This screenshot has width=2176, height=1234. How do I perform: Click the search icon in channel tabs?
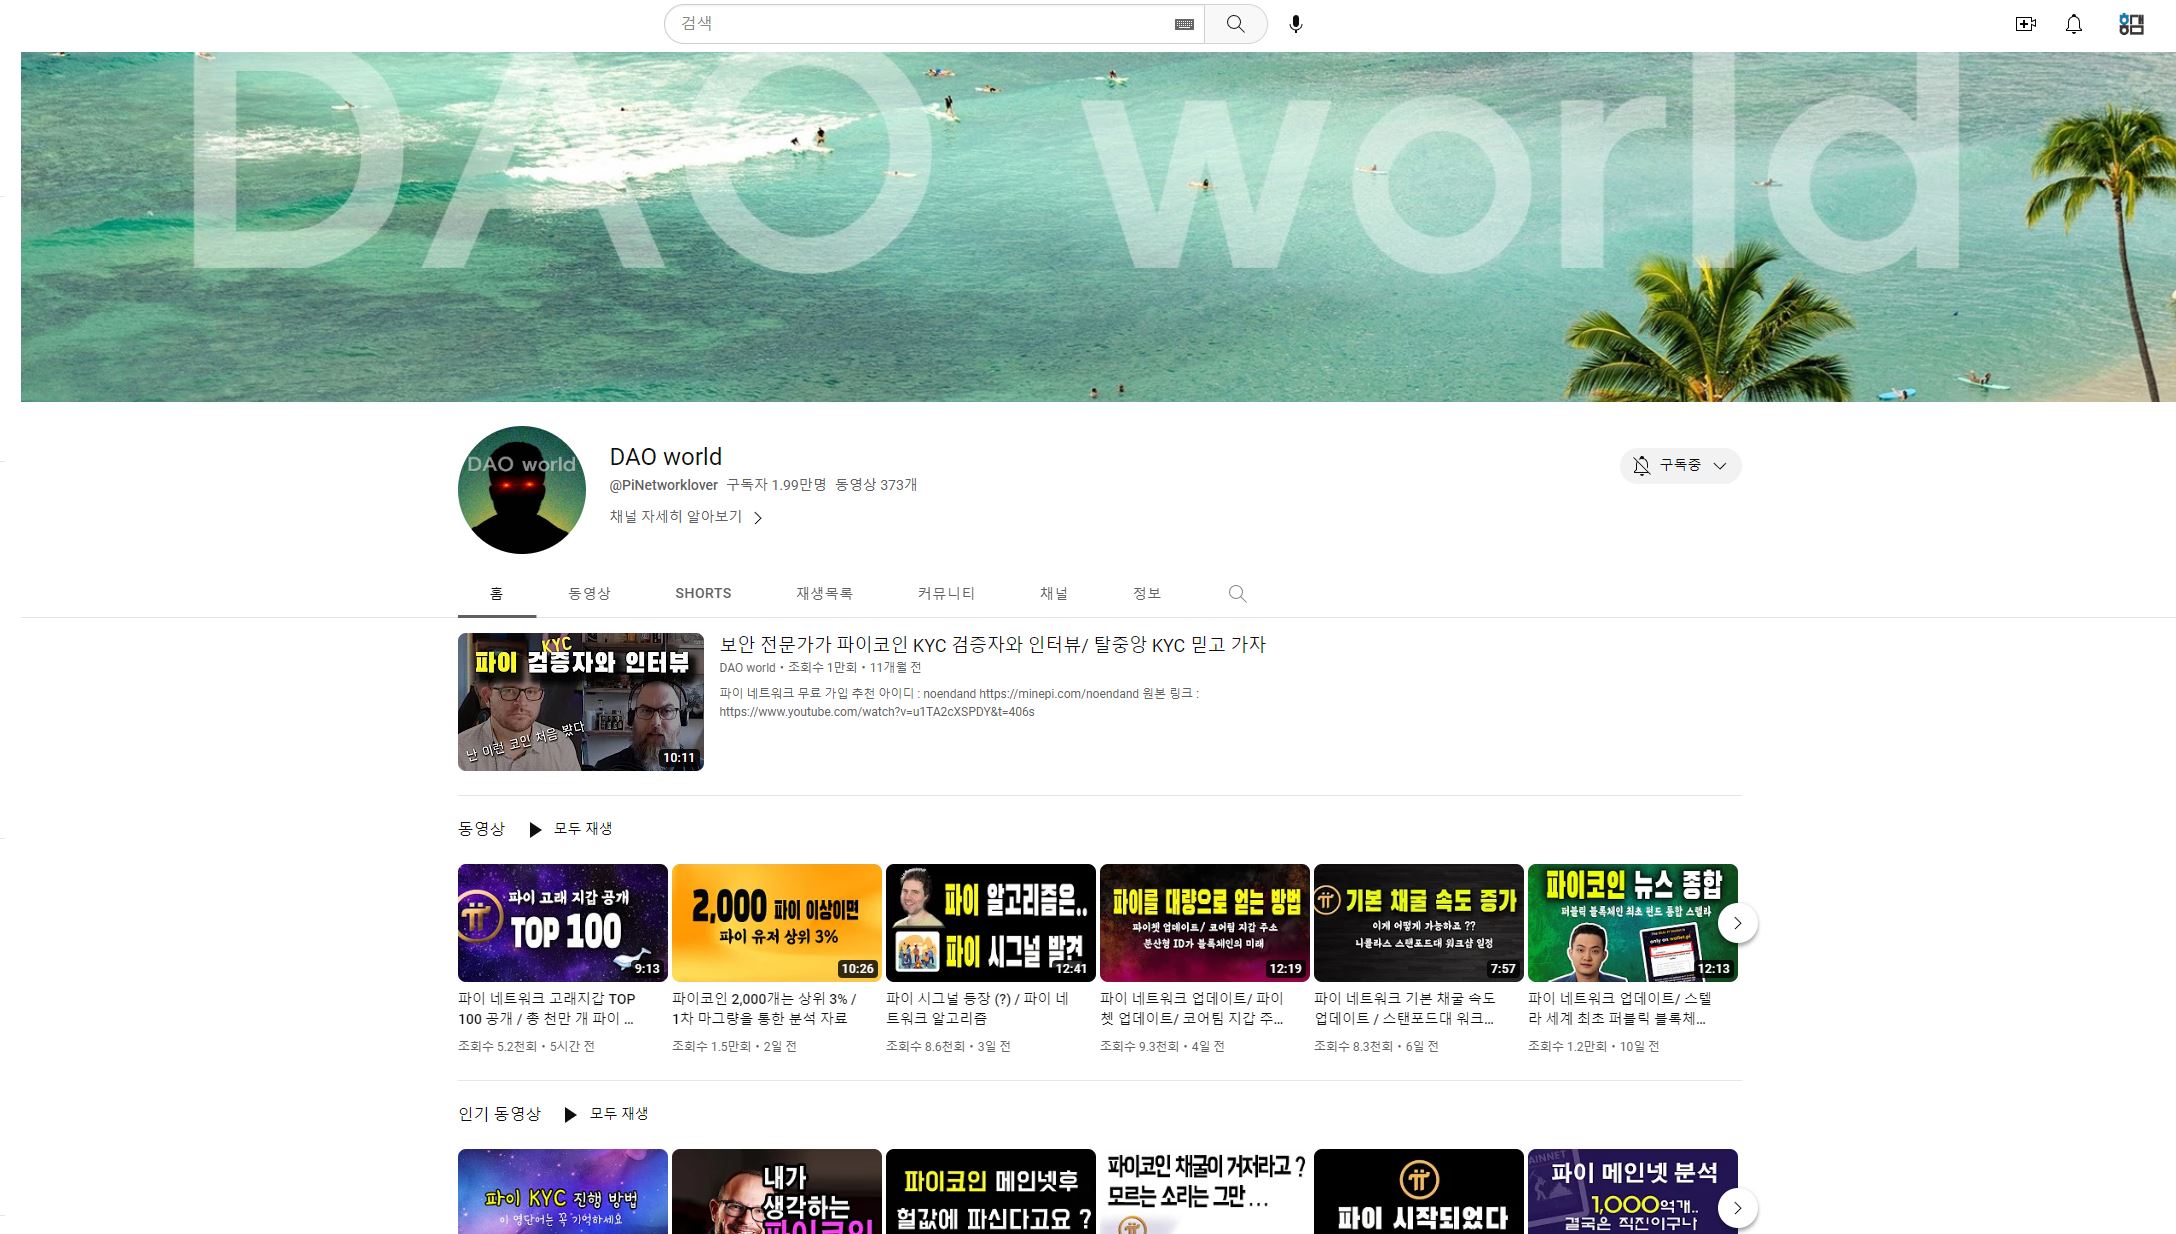coord(1237,593)
